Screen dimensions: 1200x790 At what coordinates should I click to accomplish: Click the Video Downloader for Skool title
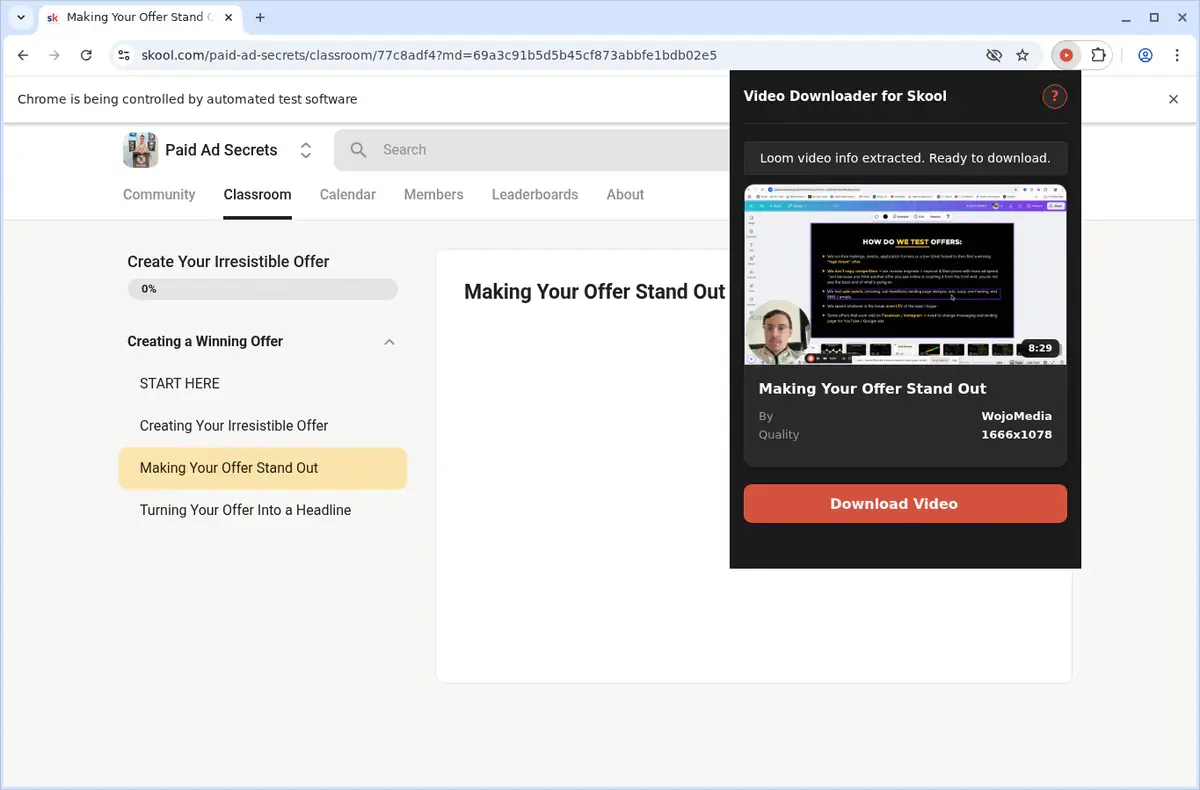click(845, 96)
